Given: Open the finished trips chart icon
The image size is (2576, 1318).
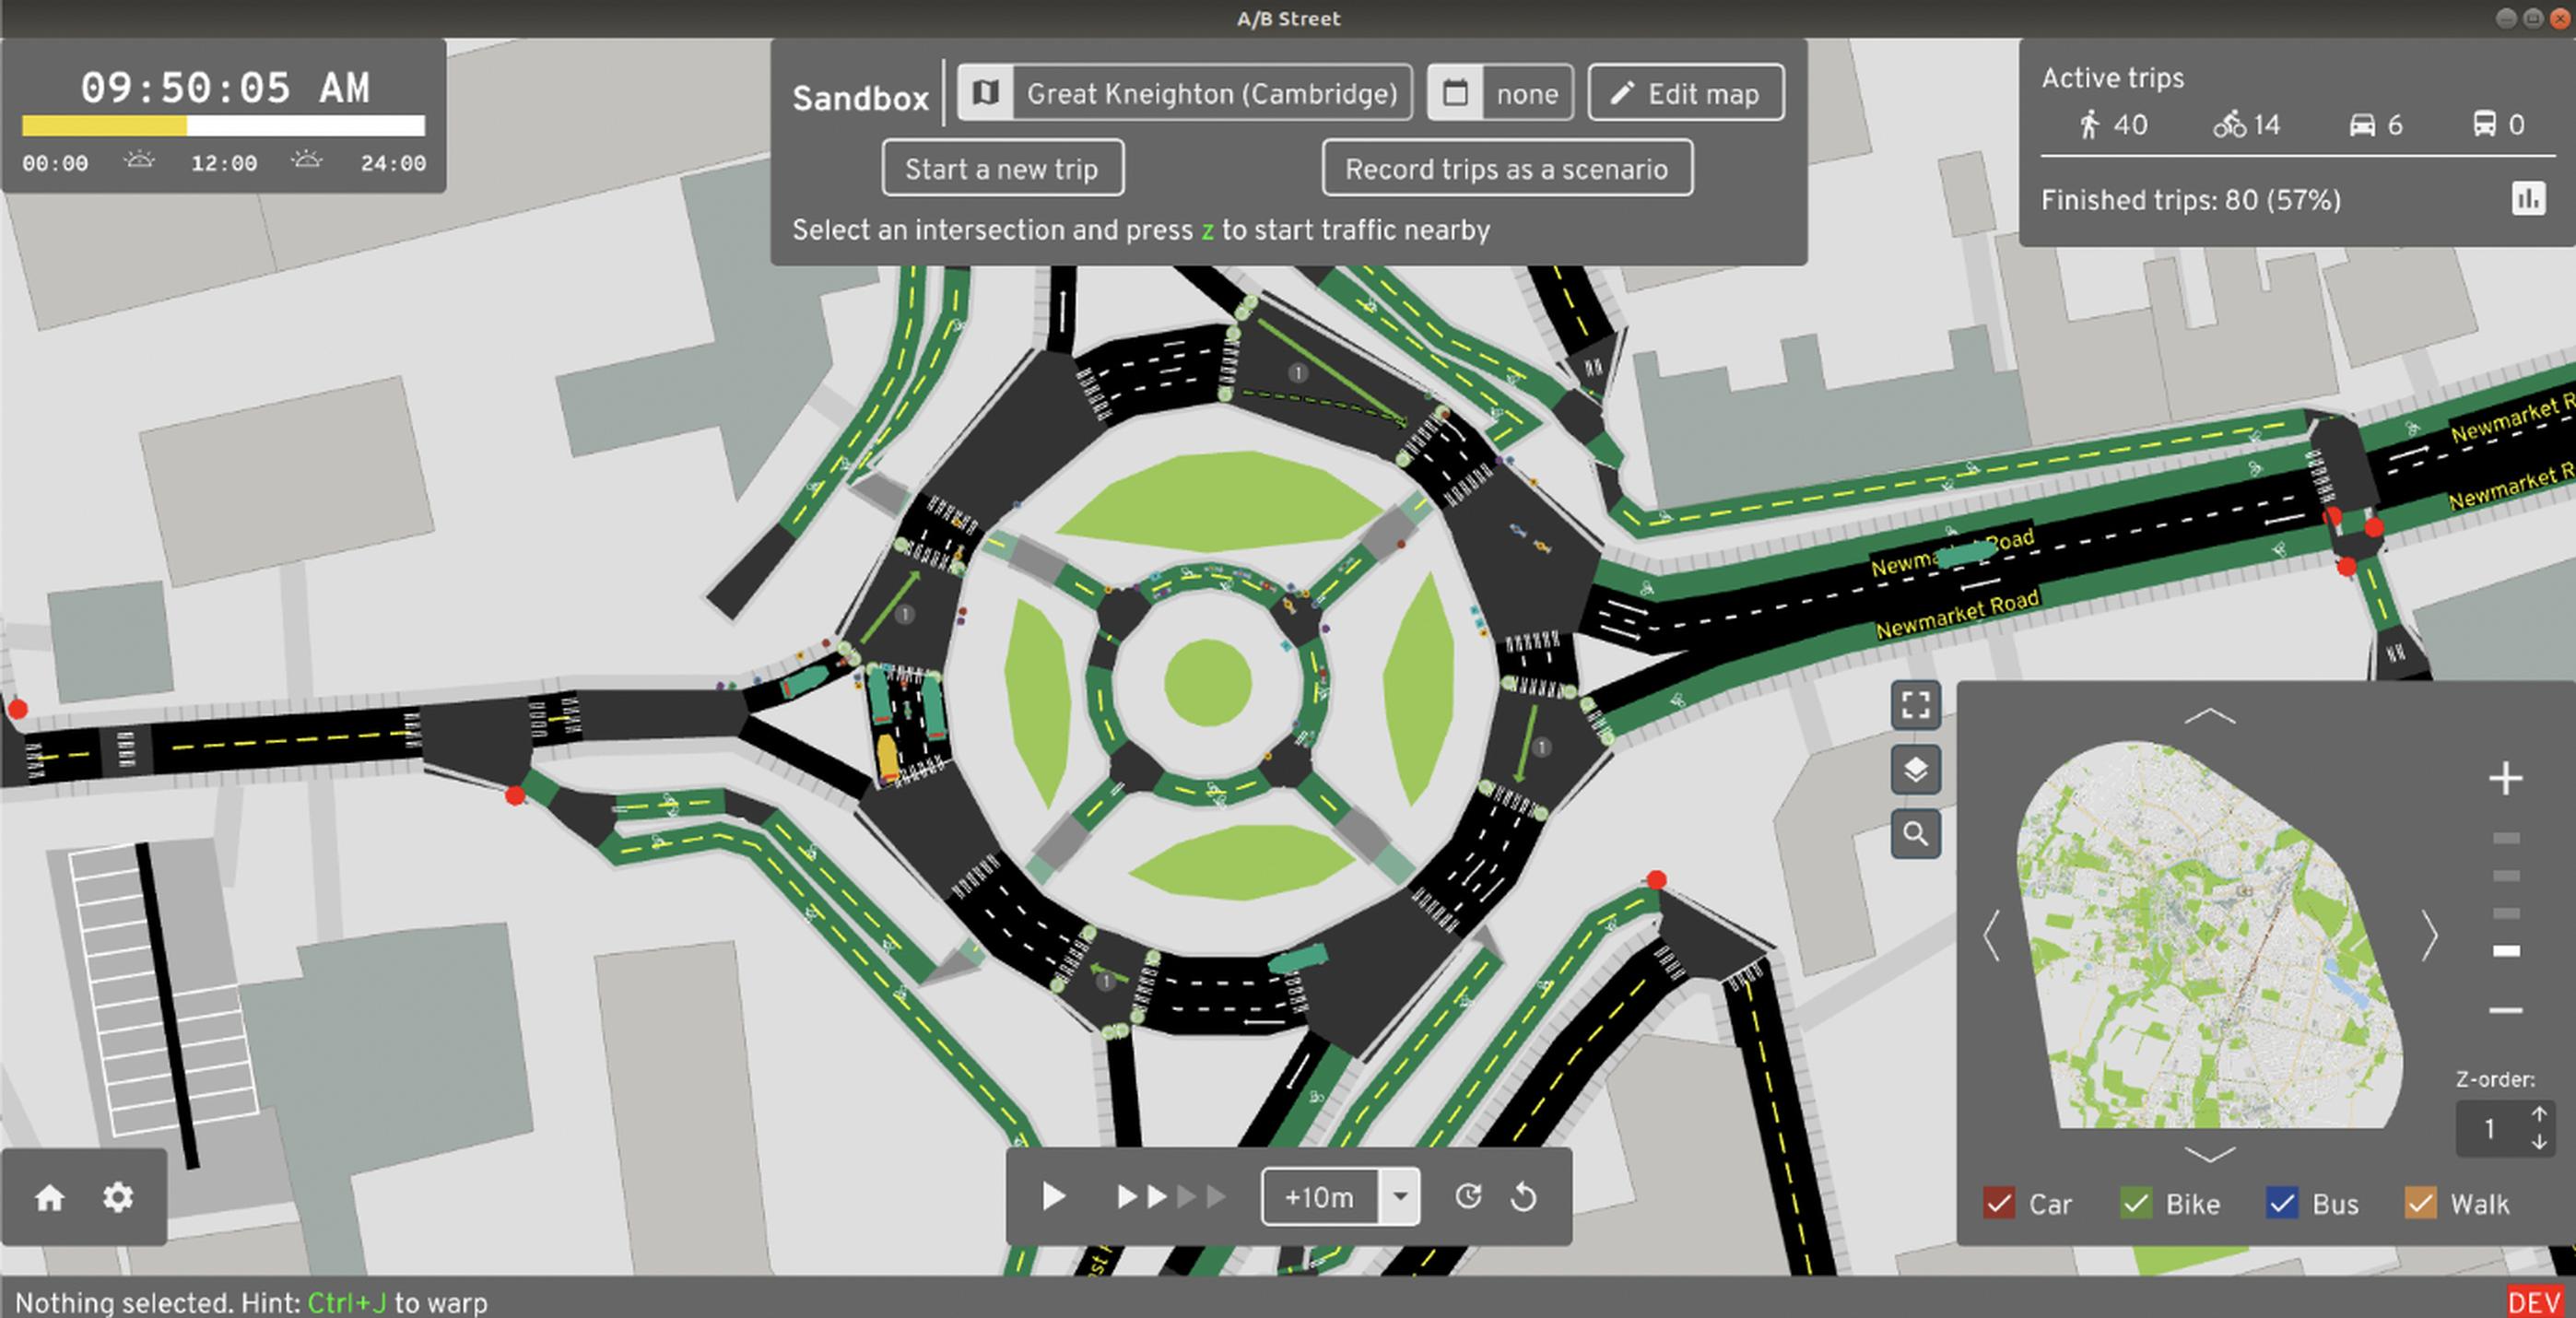Looking at the screenshot, I should pyautogui.click(x=2527, y=198).
